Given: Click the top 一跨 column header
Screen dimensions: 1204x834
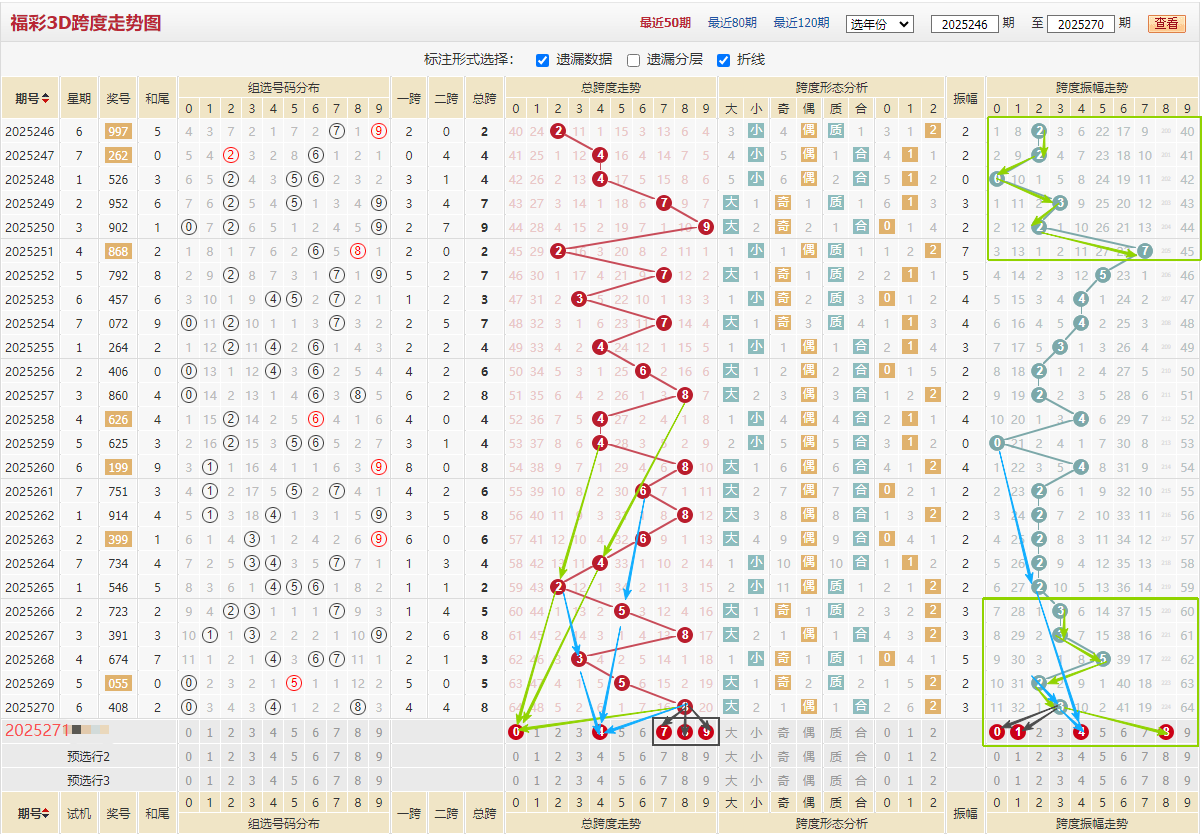Looking at the screenshot, I should (x=409, y=99).
